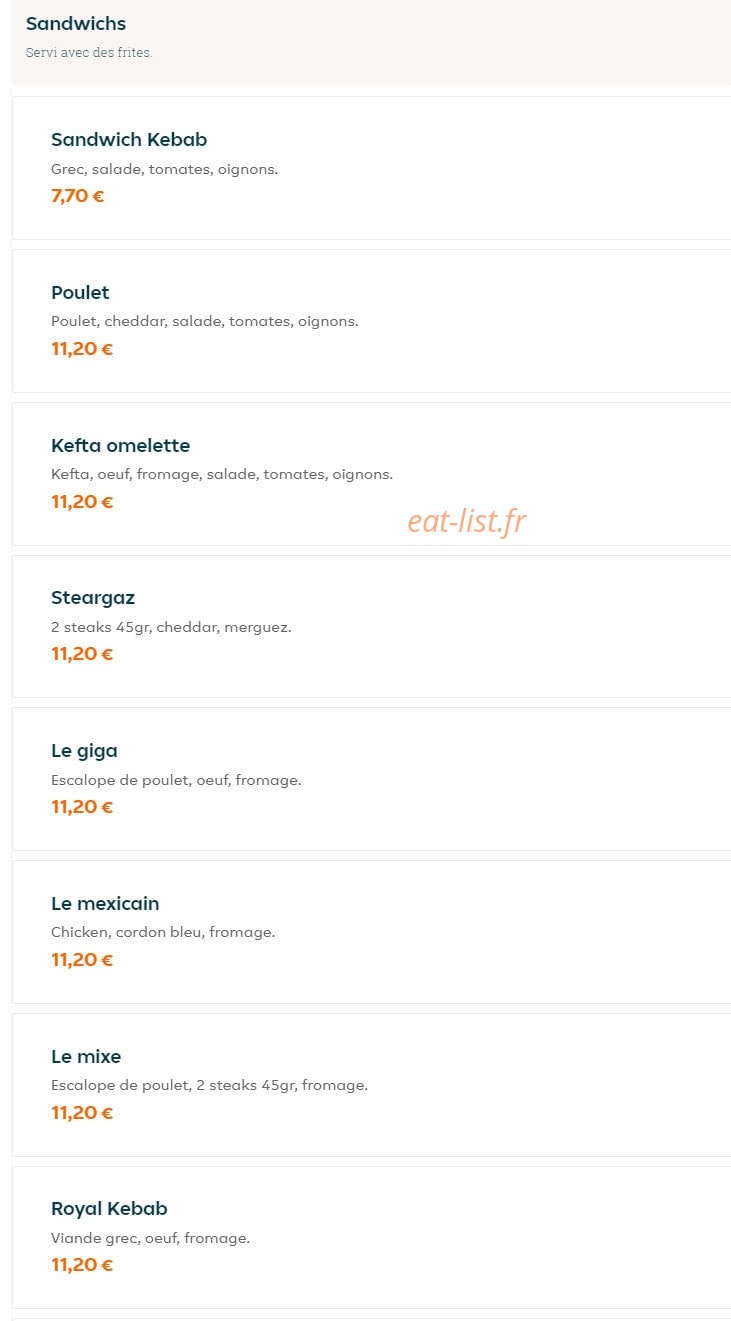Click the Sandwichs section heading
Viewport: 731px width, 1321px height.
76,23
